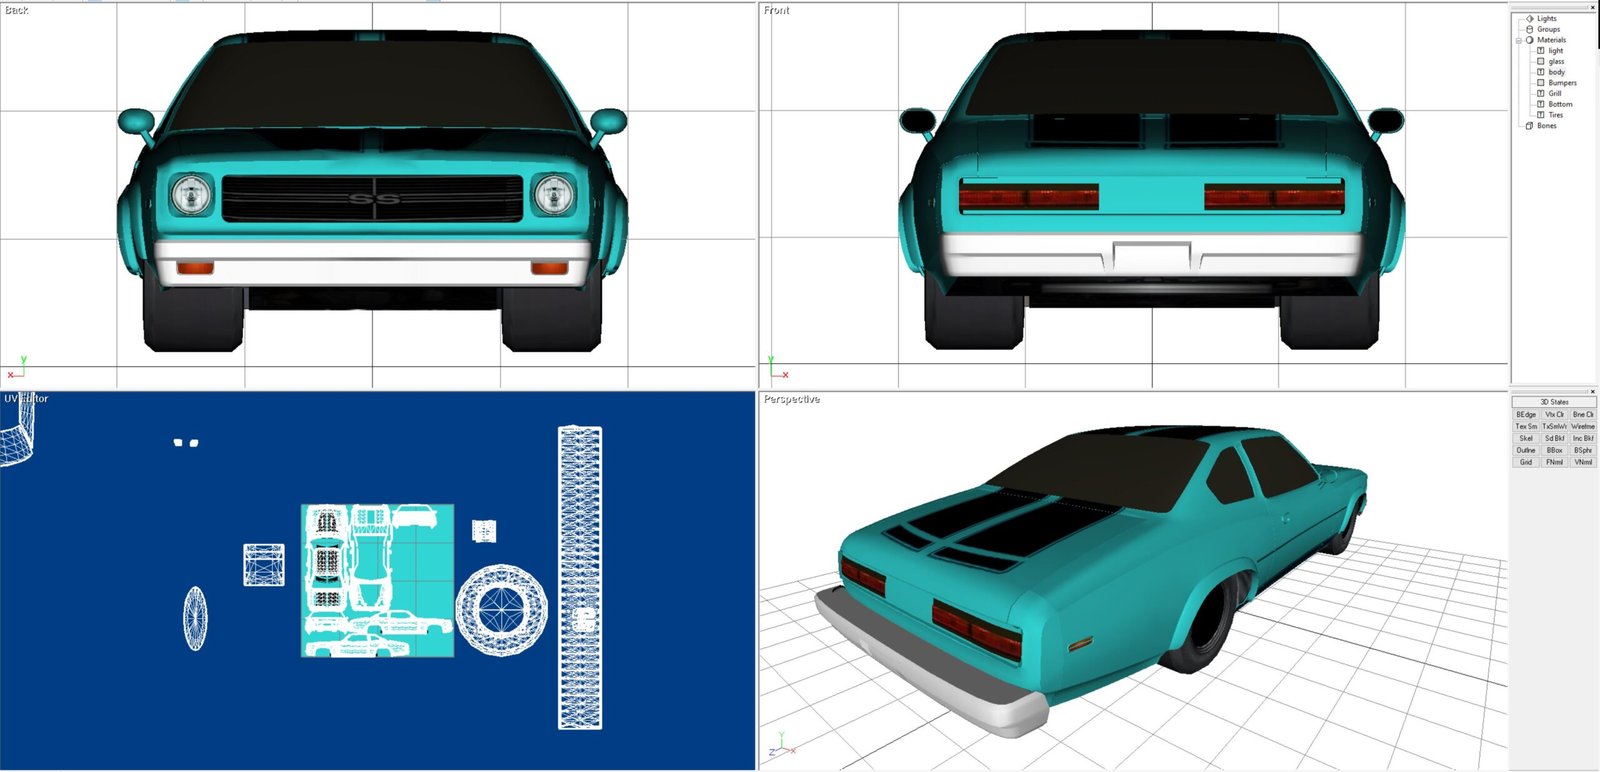
Task: Click the car texture map in UV editor
Action: pyautogui.click(x=377, y=581)
